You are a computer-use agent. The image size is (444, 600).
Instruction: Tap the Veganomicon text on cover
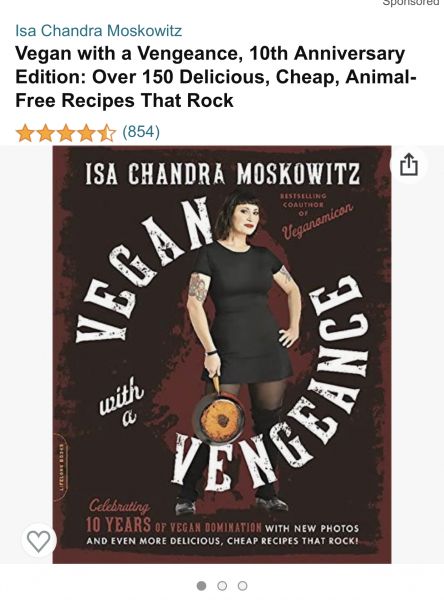[x=317, y=222]
